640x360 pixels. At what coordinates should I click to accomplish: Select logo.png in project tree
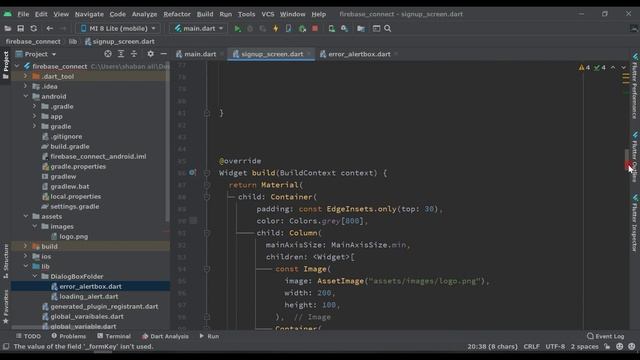(73, 236)
